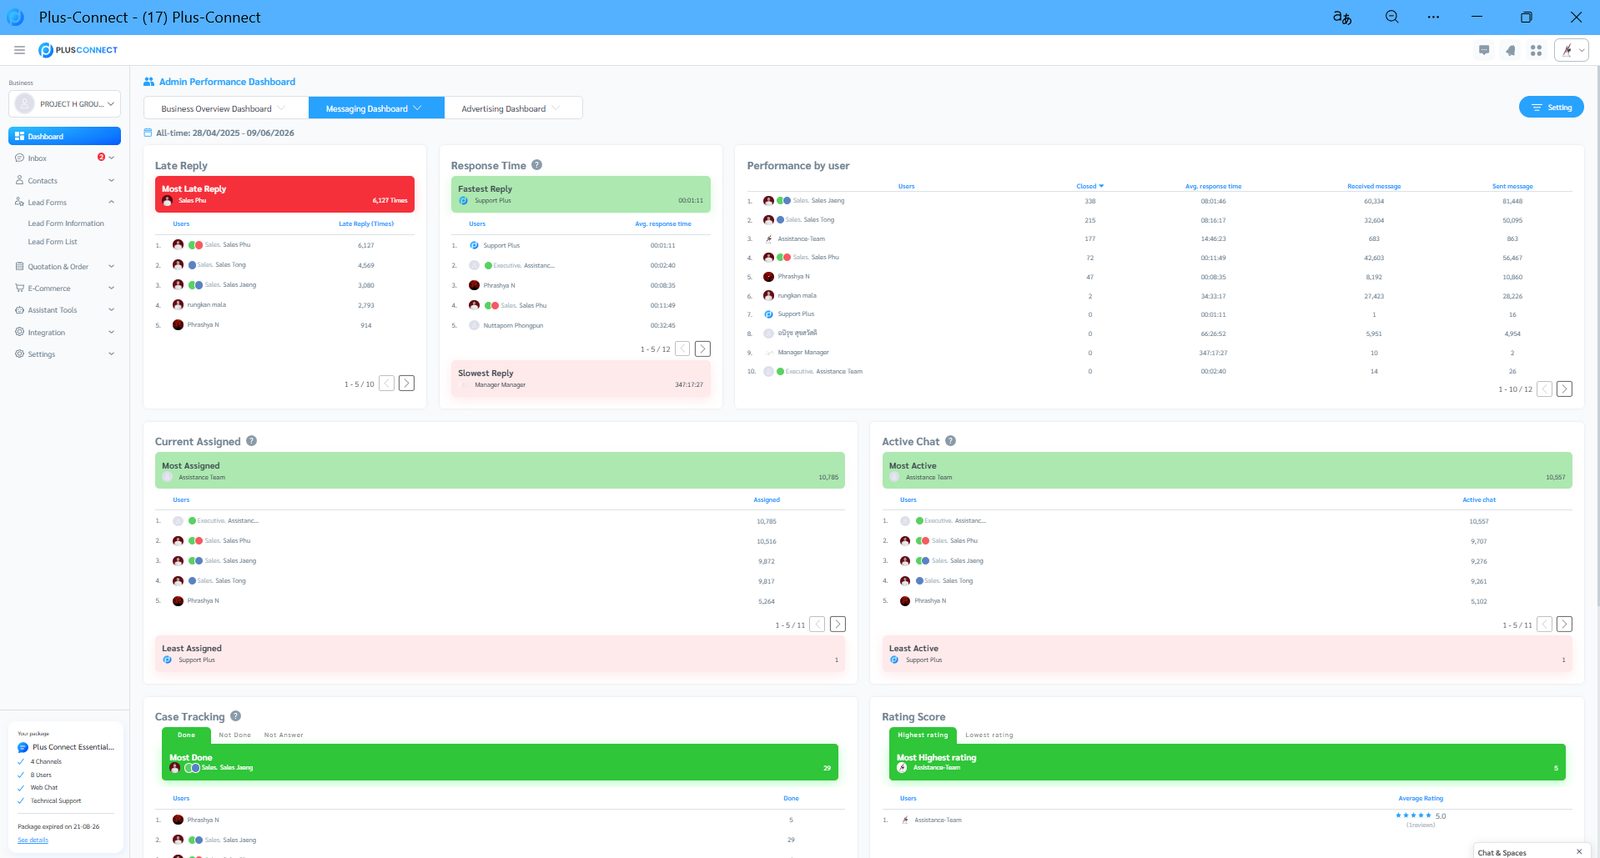This screenshot has height=858, width=1600.
Task: Switch to the Lowest rating tab
Action: (x=989, y=735)
